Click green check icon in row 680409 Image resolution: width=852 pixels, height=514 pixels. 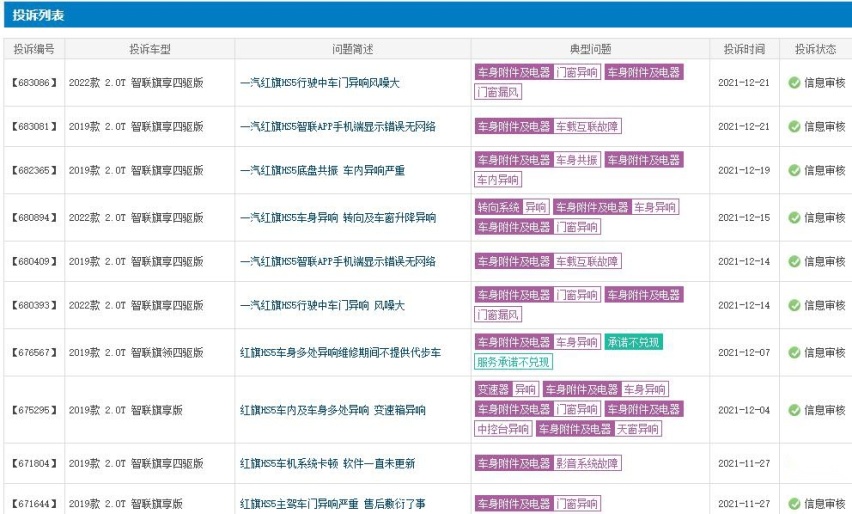tap(794, 261)
